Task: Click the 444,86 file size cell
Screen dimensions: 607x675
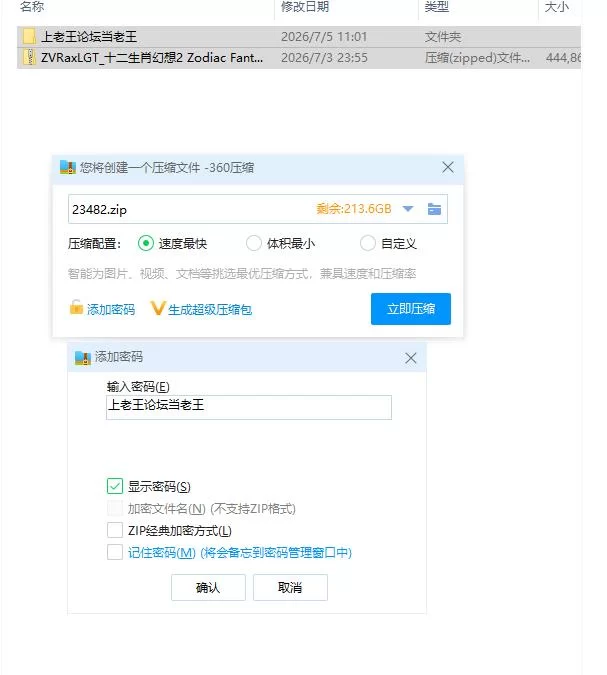Action: point(563,58)
